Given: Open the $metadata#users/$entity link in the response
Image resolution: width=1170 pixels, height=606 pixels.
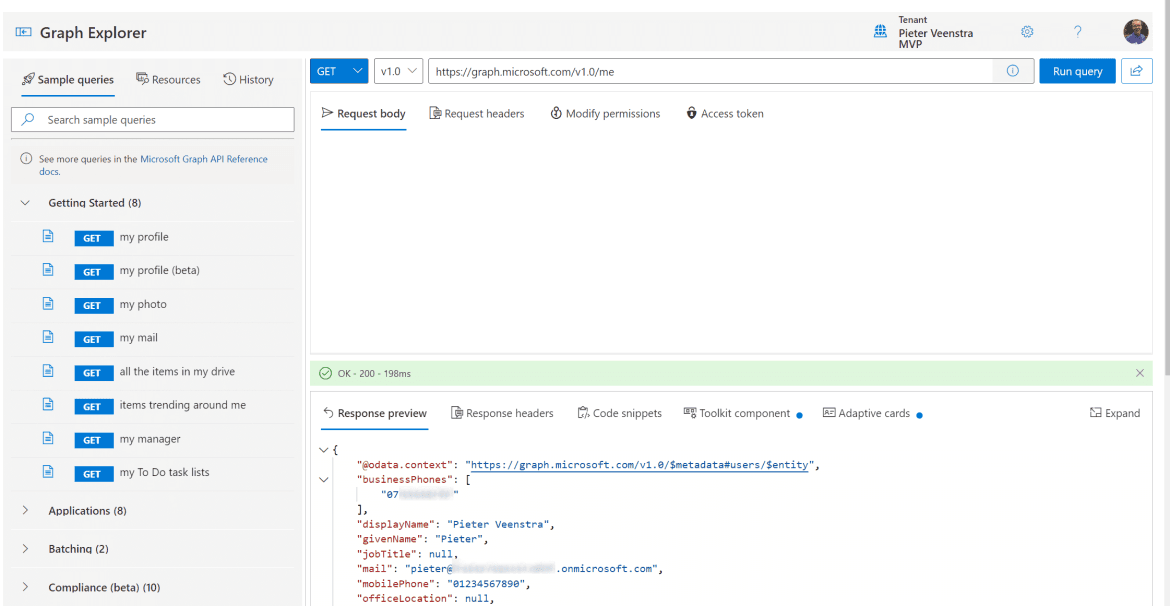Looking at the screenshot, I should [639, 465].
